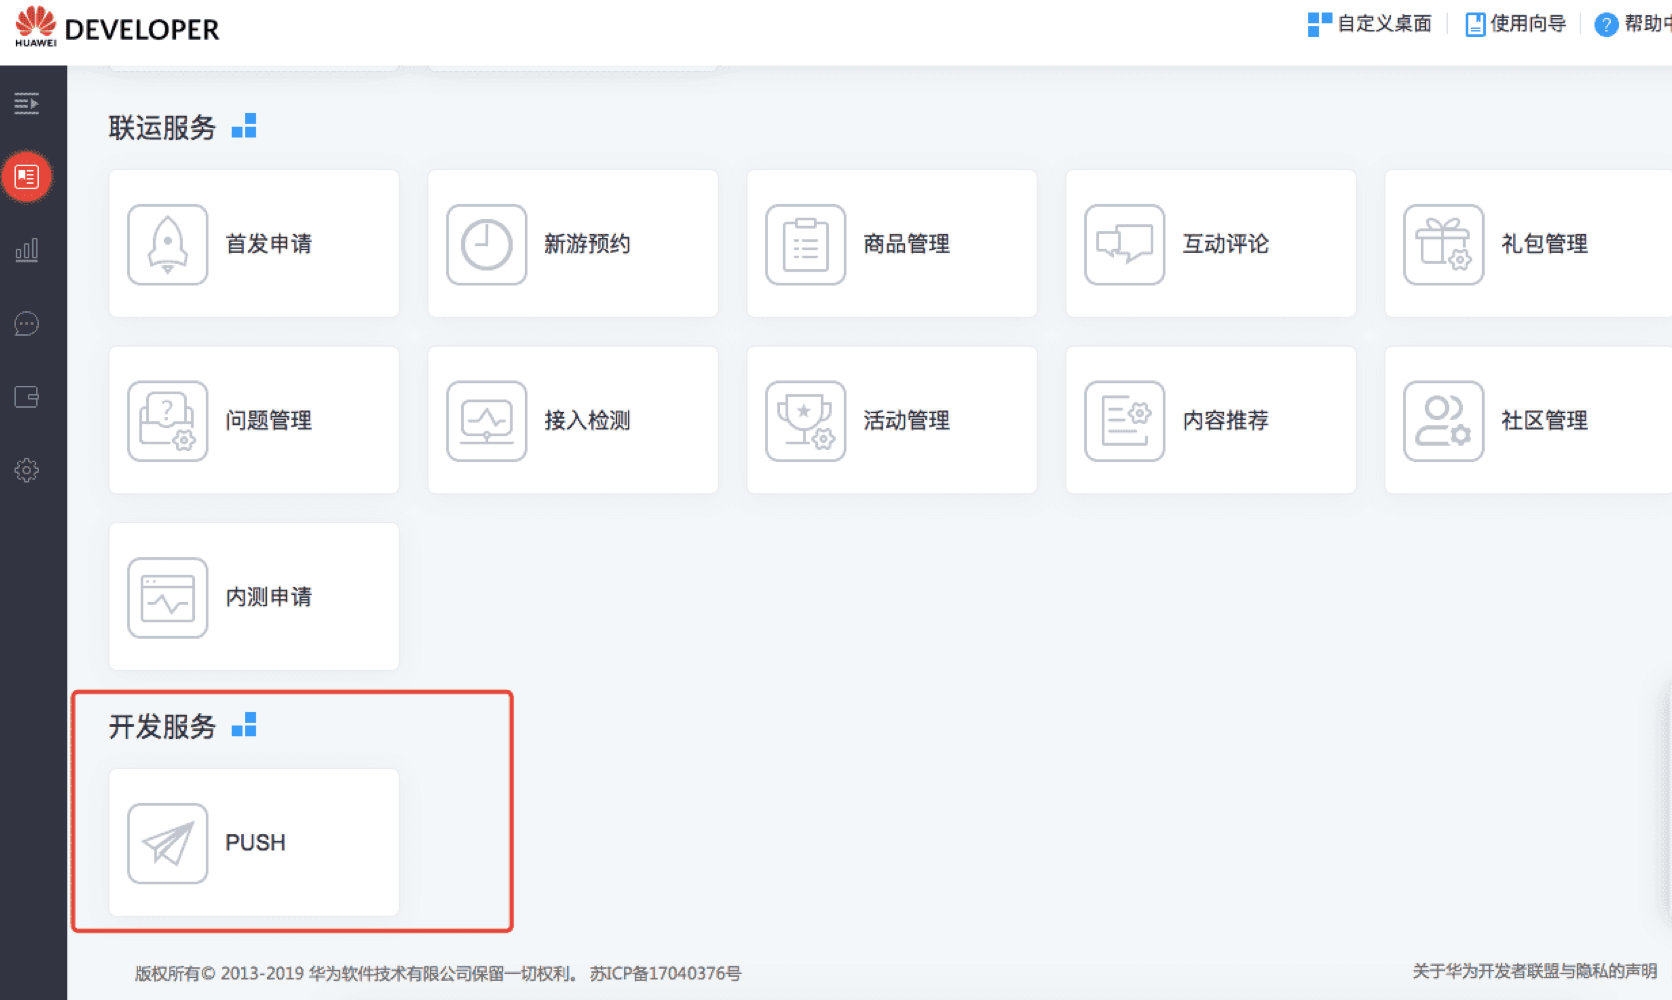The height and width of the screenshot is (1000, 1672).
Task: Click the gift box icon for 礼包管理
Action: [x=1444, y=245]
